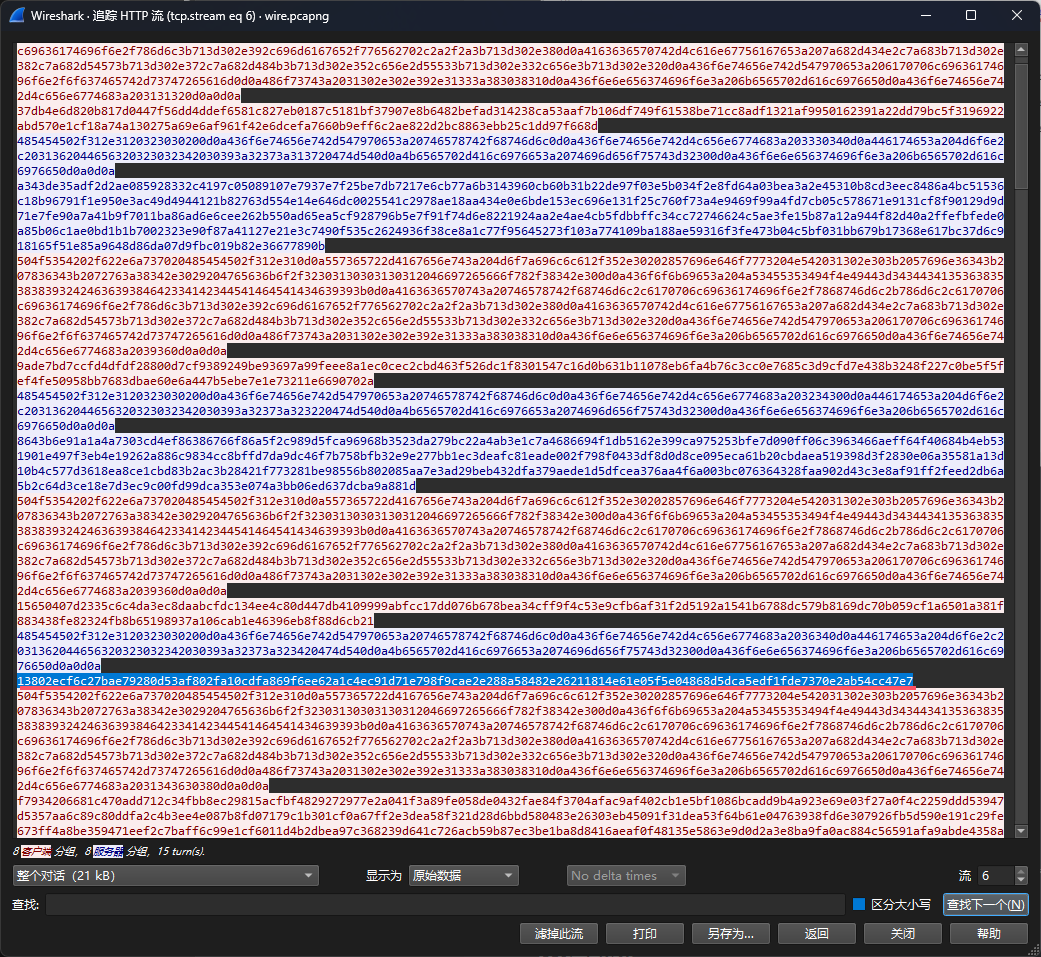Minimize the Follow HTTP Stream window
The width and height of the screenshot is (1041, 957).
click(x=925, y=16)
